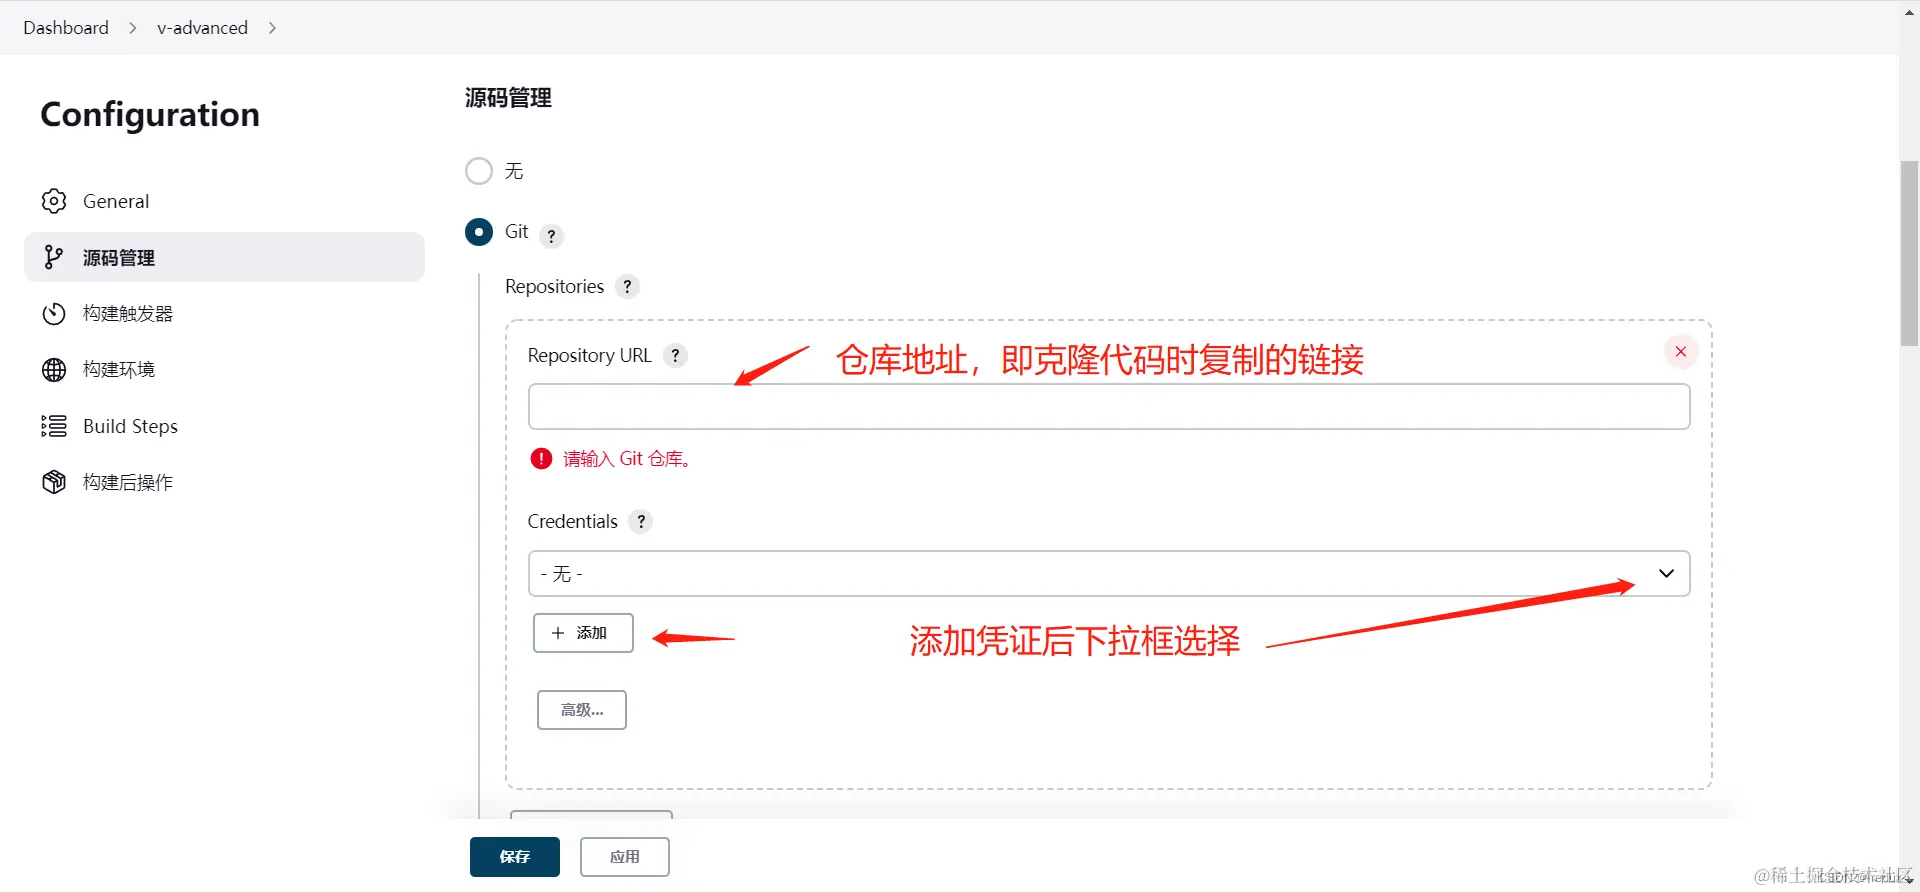1920x892 pixels.
Task: Show help for Repository URL
Action: coord(676,355)
